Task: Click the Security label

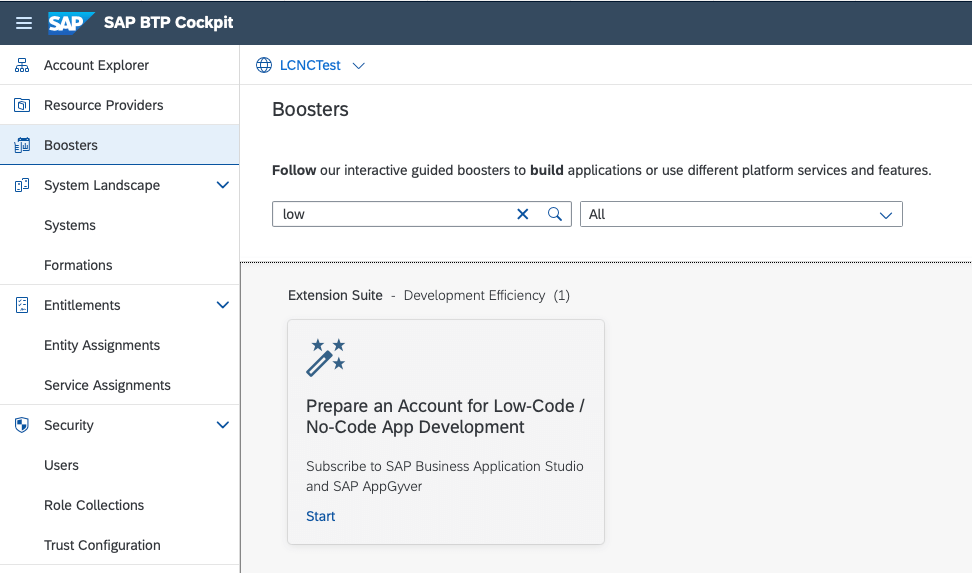Action: 69,425
